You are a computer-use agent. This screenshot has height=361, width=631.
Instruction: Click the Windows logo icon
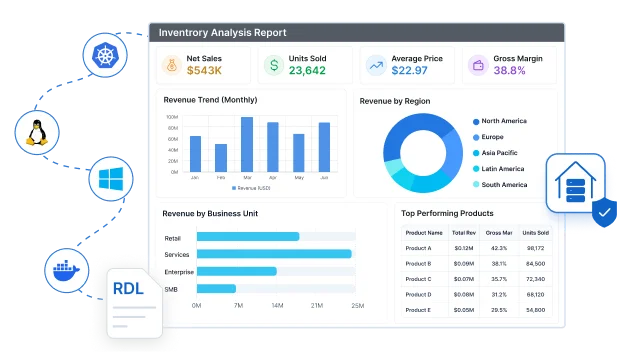[111, 179]
